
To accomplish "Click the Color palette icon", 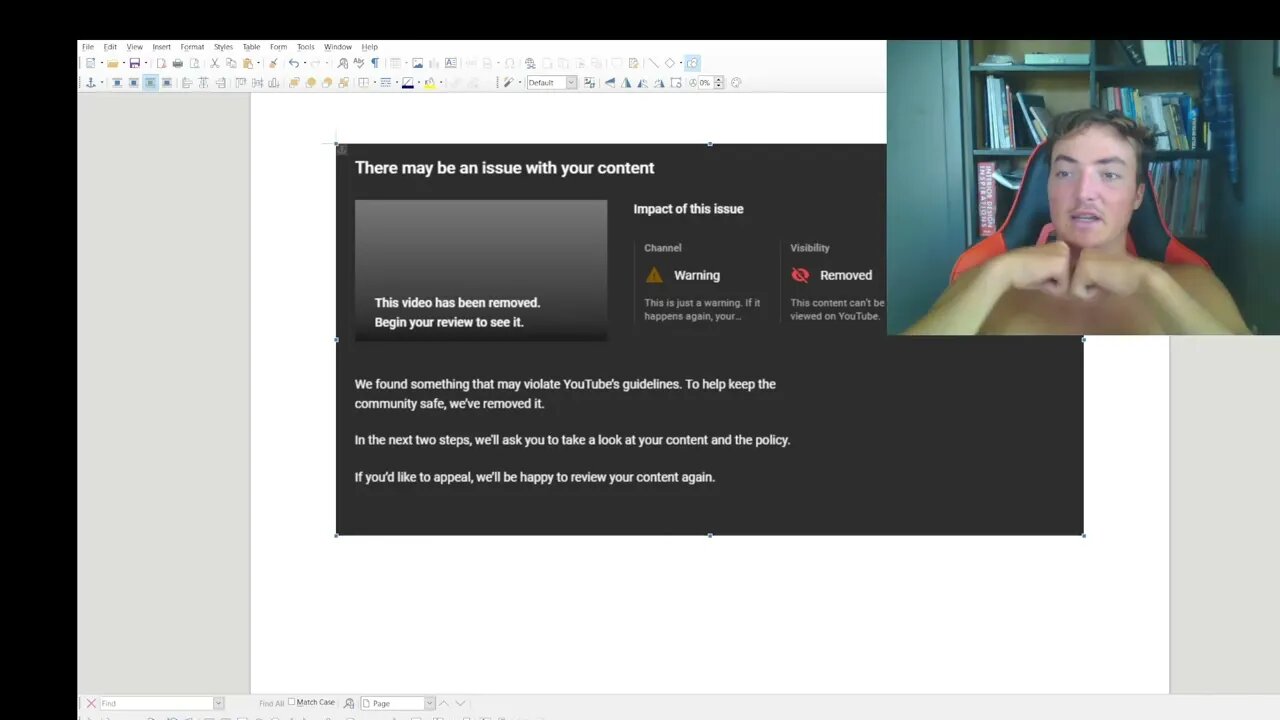I will pyautogui.click(x=736, y=83).
